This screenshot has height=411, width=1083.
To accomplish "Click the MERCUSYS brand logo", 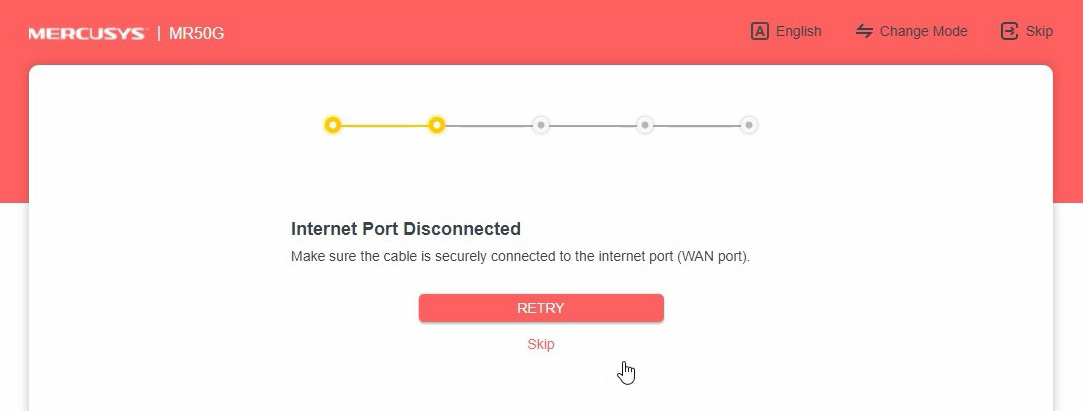I will (x=87, y=33).
